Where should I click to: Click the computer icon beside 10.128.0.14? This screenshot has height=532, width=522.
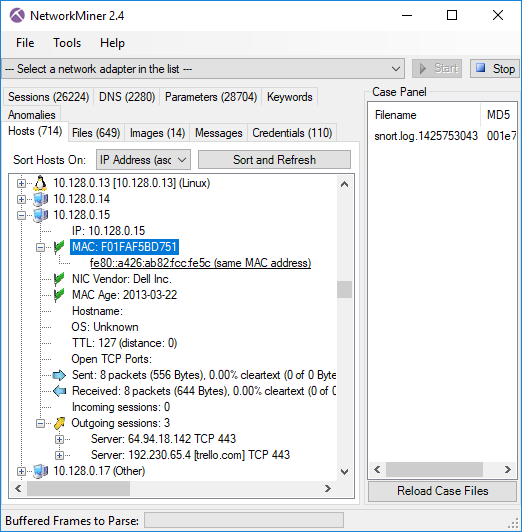click(x=40, y=199)
